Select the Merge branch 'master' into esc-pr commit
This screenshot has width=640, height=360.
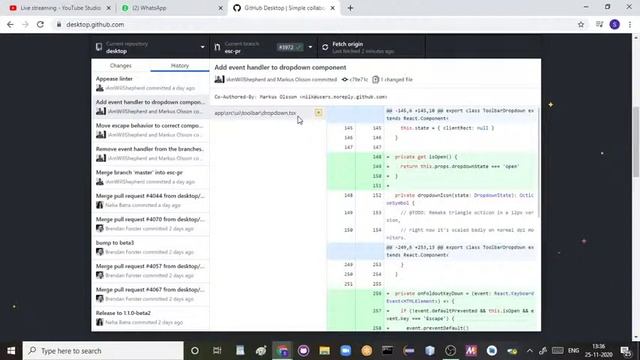[x=151, y=177]
